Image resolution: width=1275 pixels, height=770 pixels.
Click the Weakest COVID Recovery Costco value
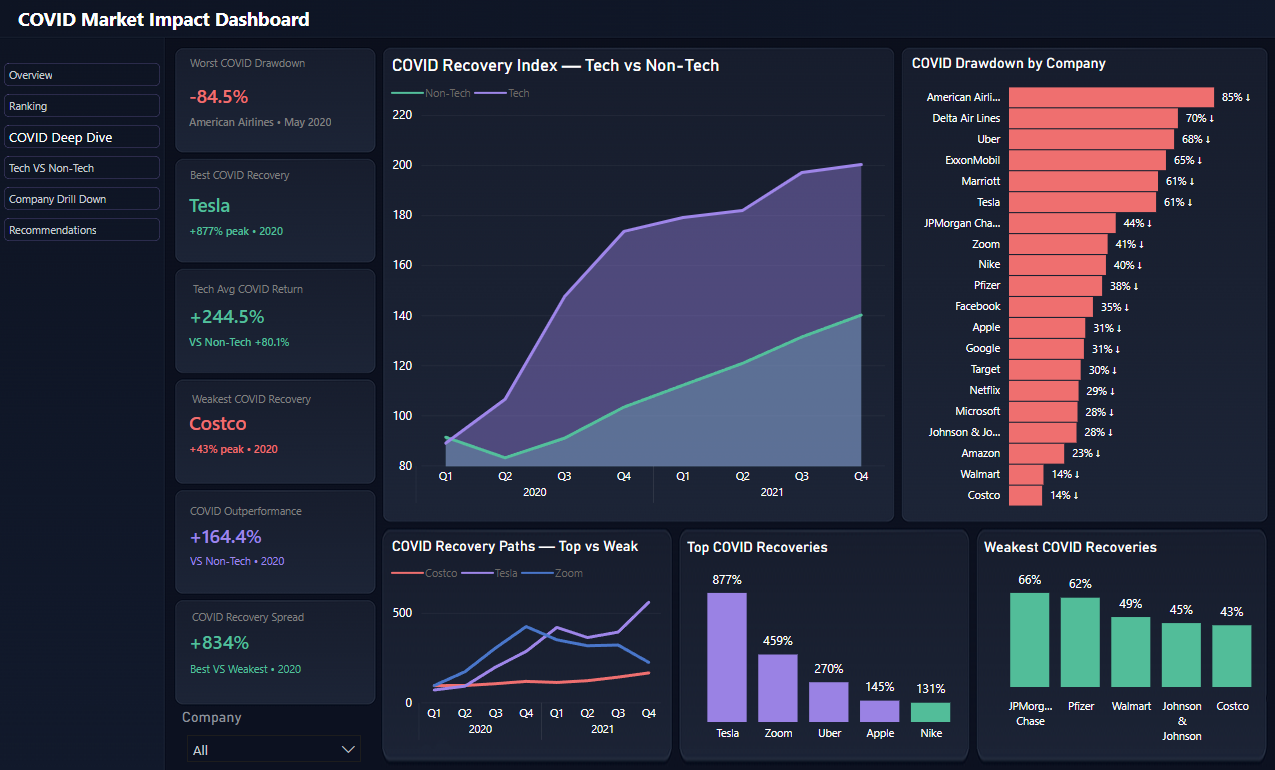point(218,424)
